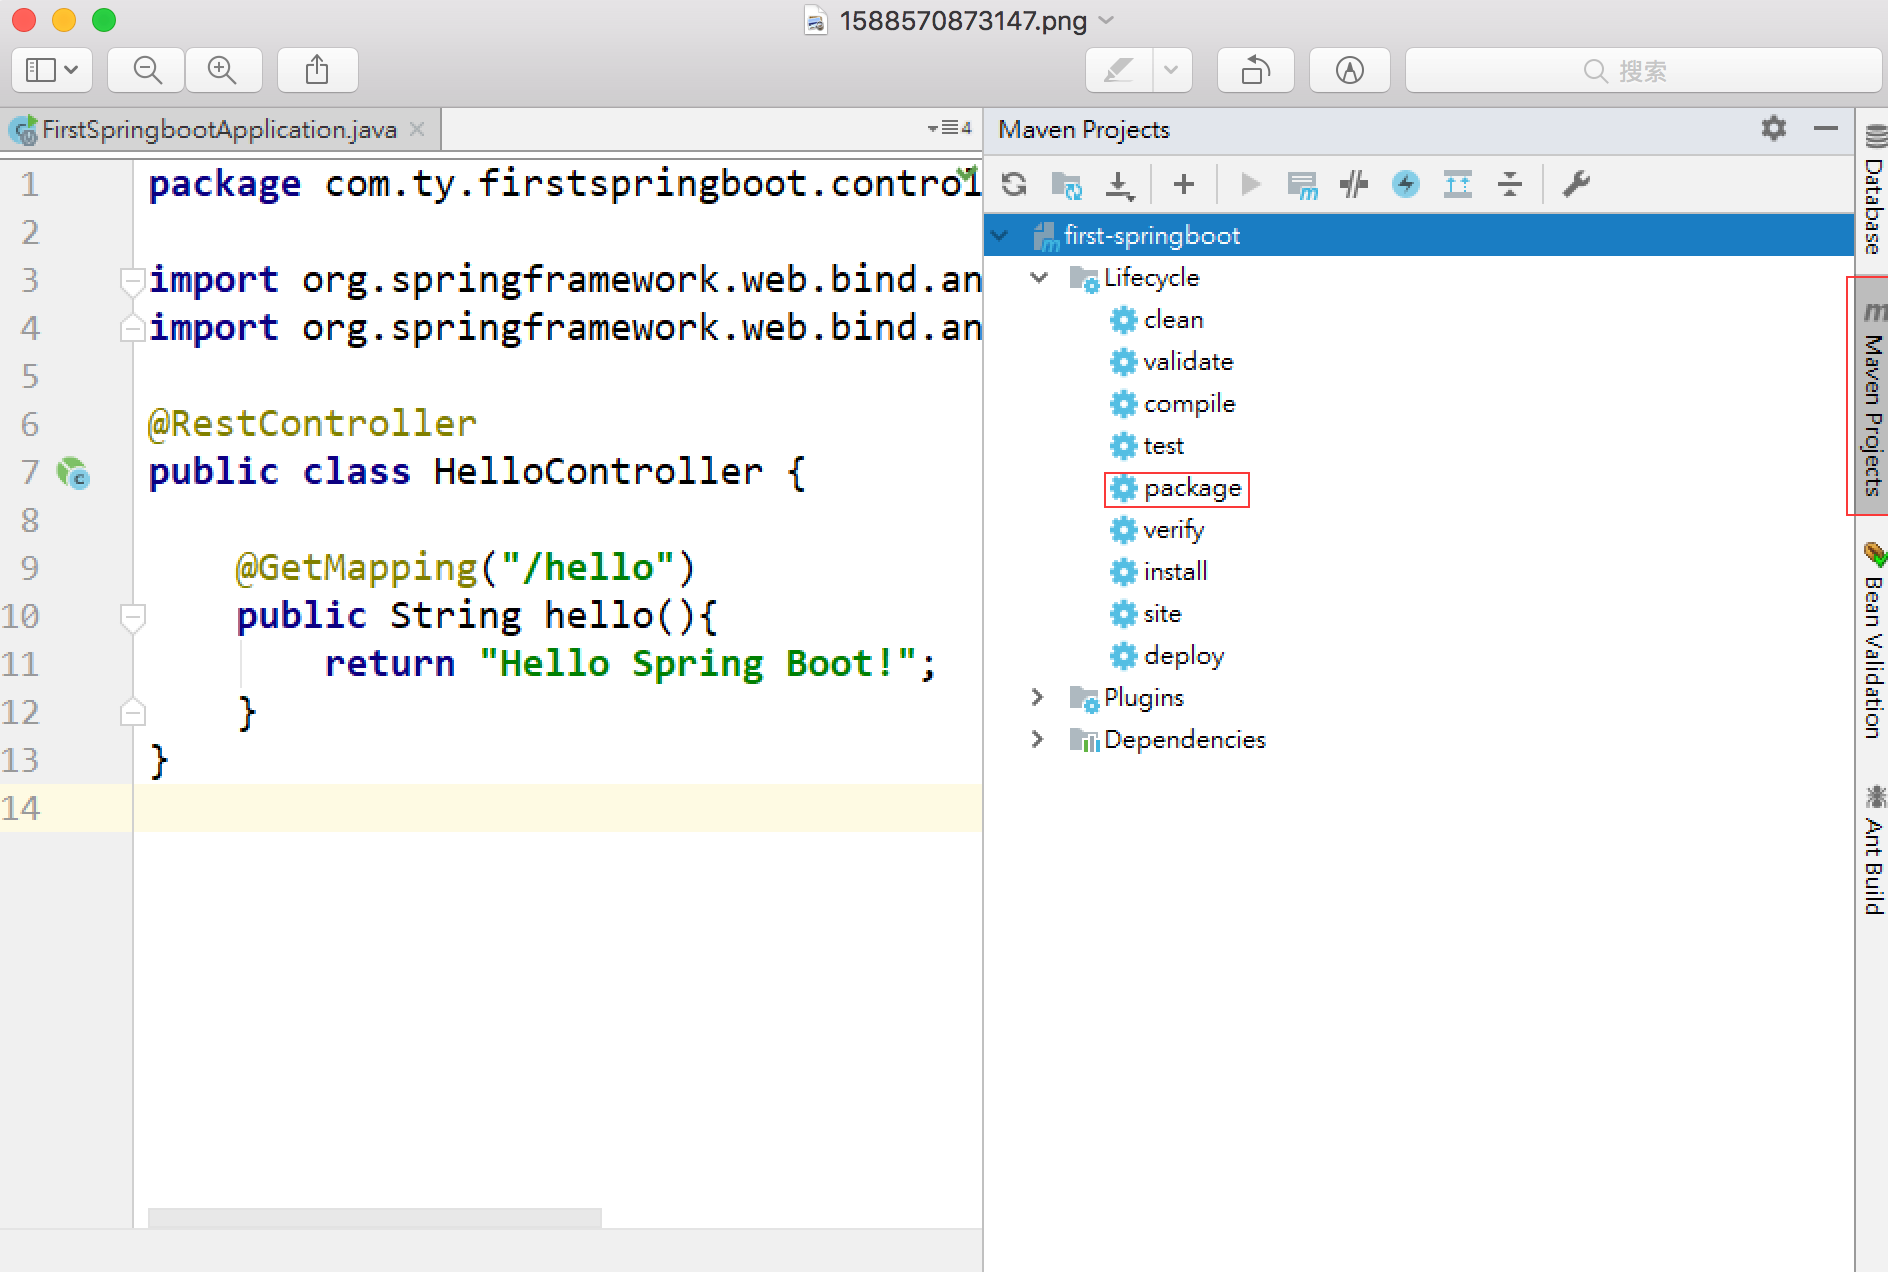Click the plus icon to add Maven project
The height and width of the screenshot is (1272, 1888).
pos(1183,184)
